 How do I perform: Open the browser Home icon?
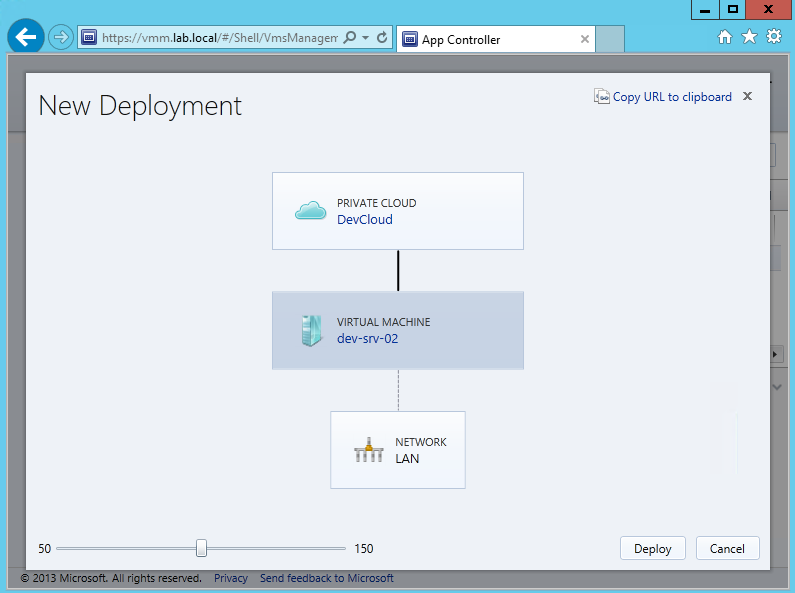tap(726, 37)
